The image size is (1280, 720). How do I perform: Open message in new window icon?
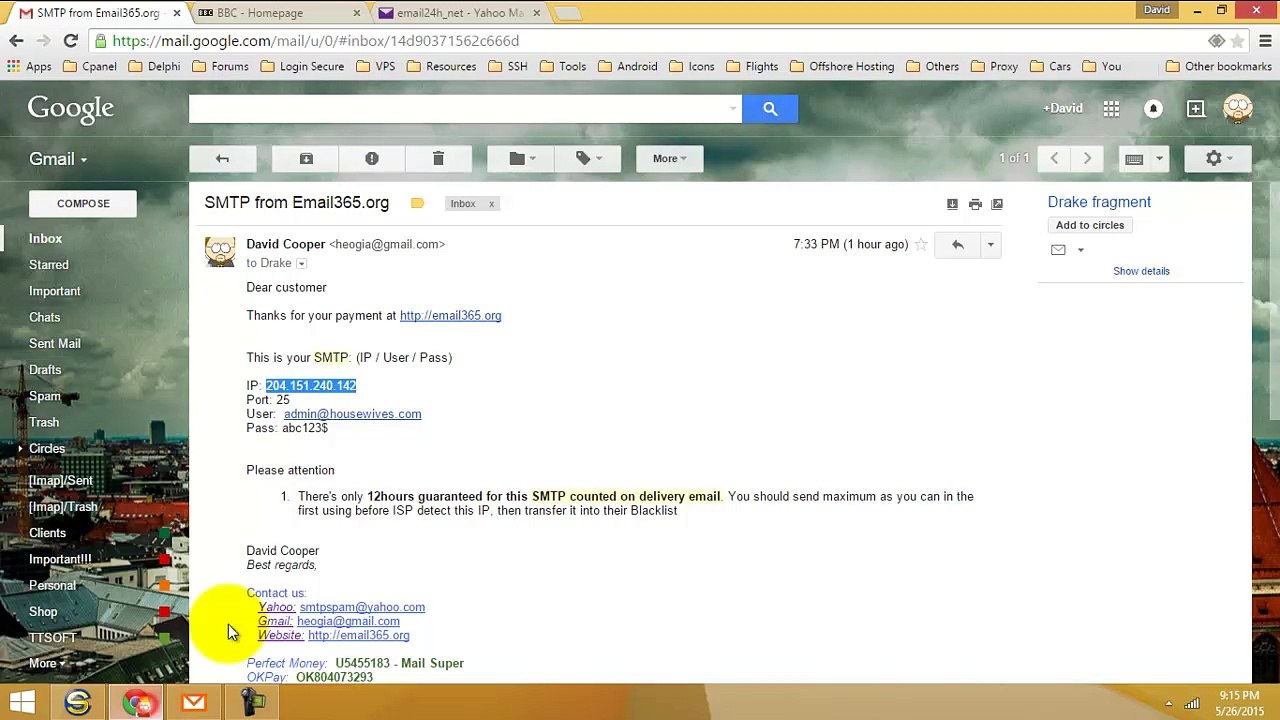[x=997, y=204]
